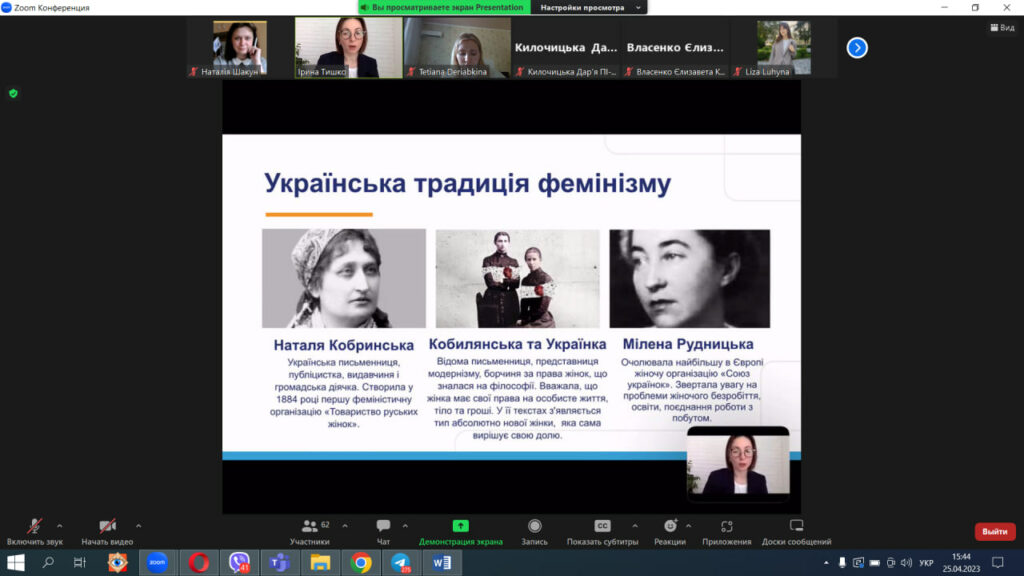Start recording with Запись button
Screen dimensions: 1024x576
click(x=534, y=526)
